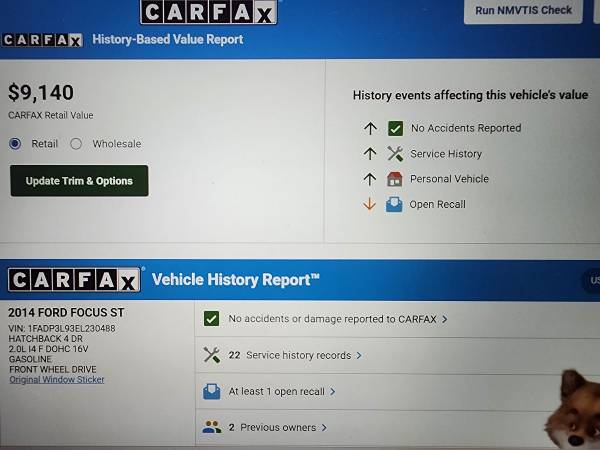The height and width of the screenshot is (450, 600).
Task: Click the recall icon beside At least 1 open recall
Action: click(x=211, y=391)
